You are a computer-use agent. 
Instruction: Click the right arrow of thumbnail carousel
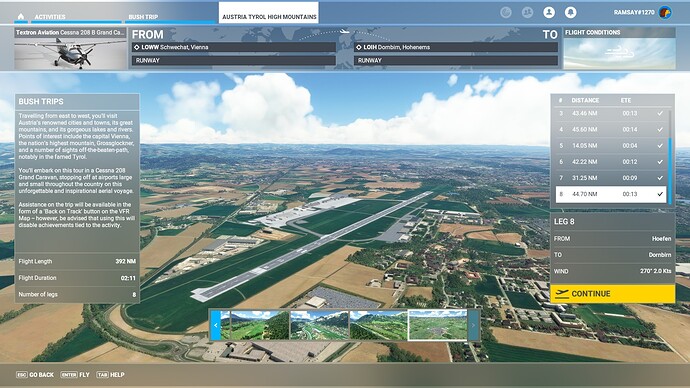tap(473, 325)
